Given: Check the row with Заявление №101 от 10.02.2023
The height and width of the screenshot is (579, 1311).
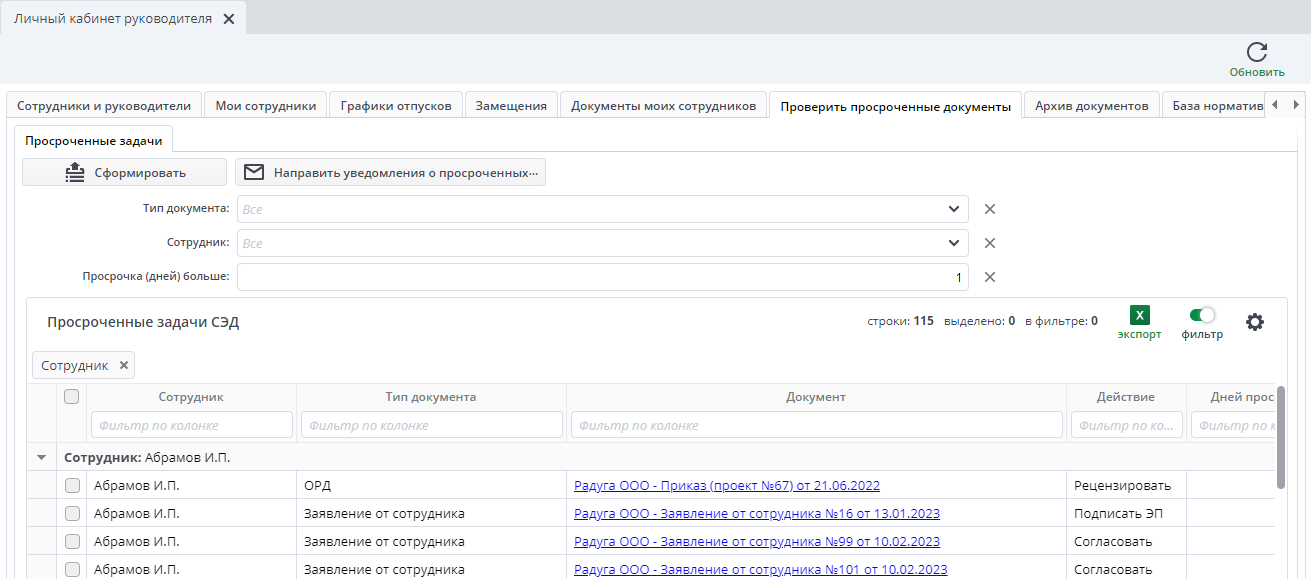Looking at the screenshot, I should [72, 569].
